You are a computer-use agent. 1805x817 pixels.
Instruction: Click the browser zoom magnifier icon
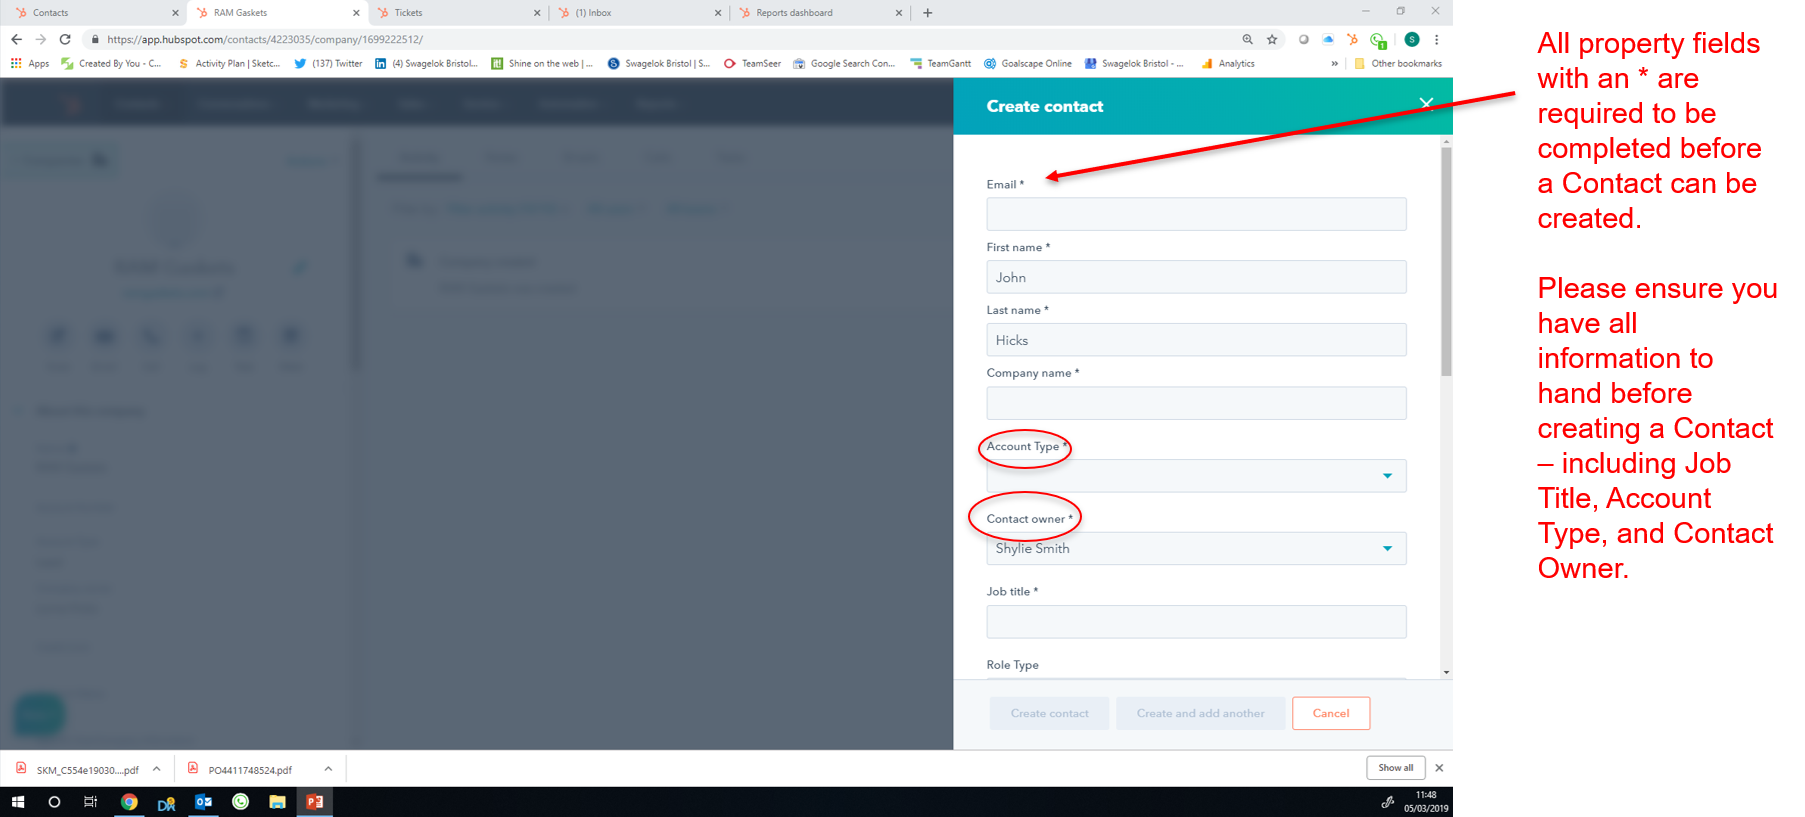(x=1247, y=40)
